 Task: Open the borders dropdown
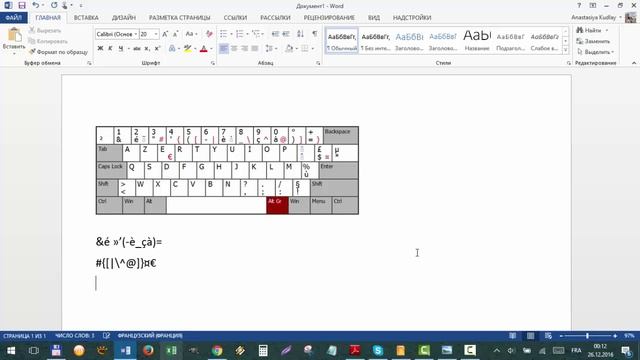(313, 49)
